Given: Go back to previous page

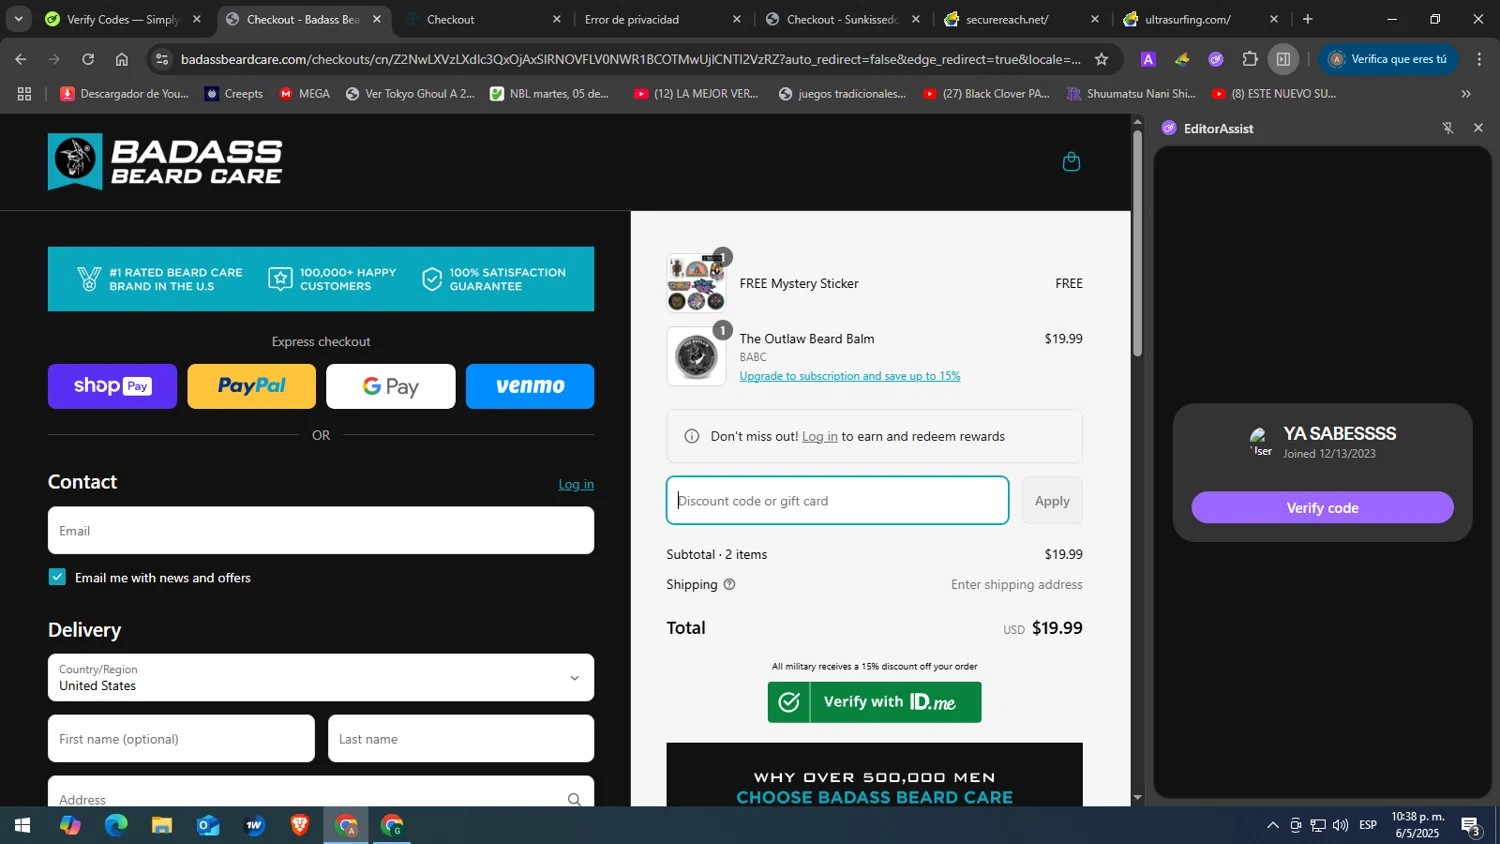Looking at the screenshot, I should [21, 59].
